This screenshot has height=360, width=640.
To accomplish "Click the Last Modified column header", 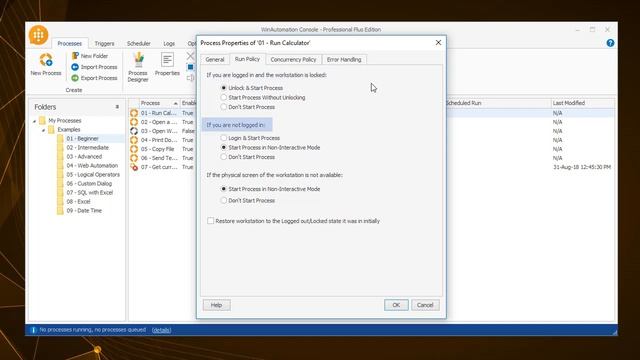I will pos(582,103).
